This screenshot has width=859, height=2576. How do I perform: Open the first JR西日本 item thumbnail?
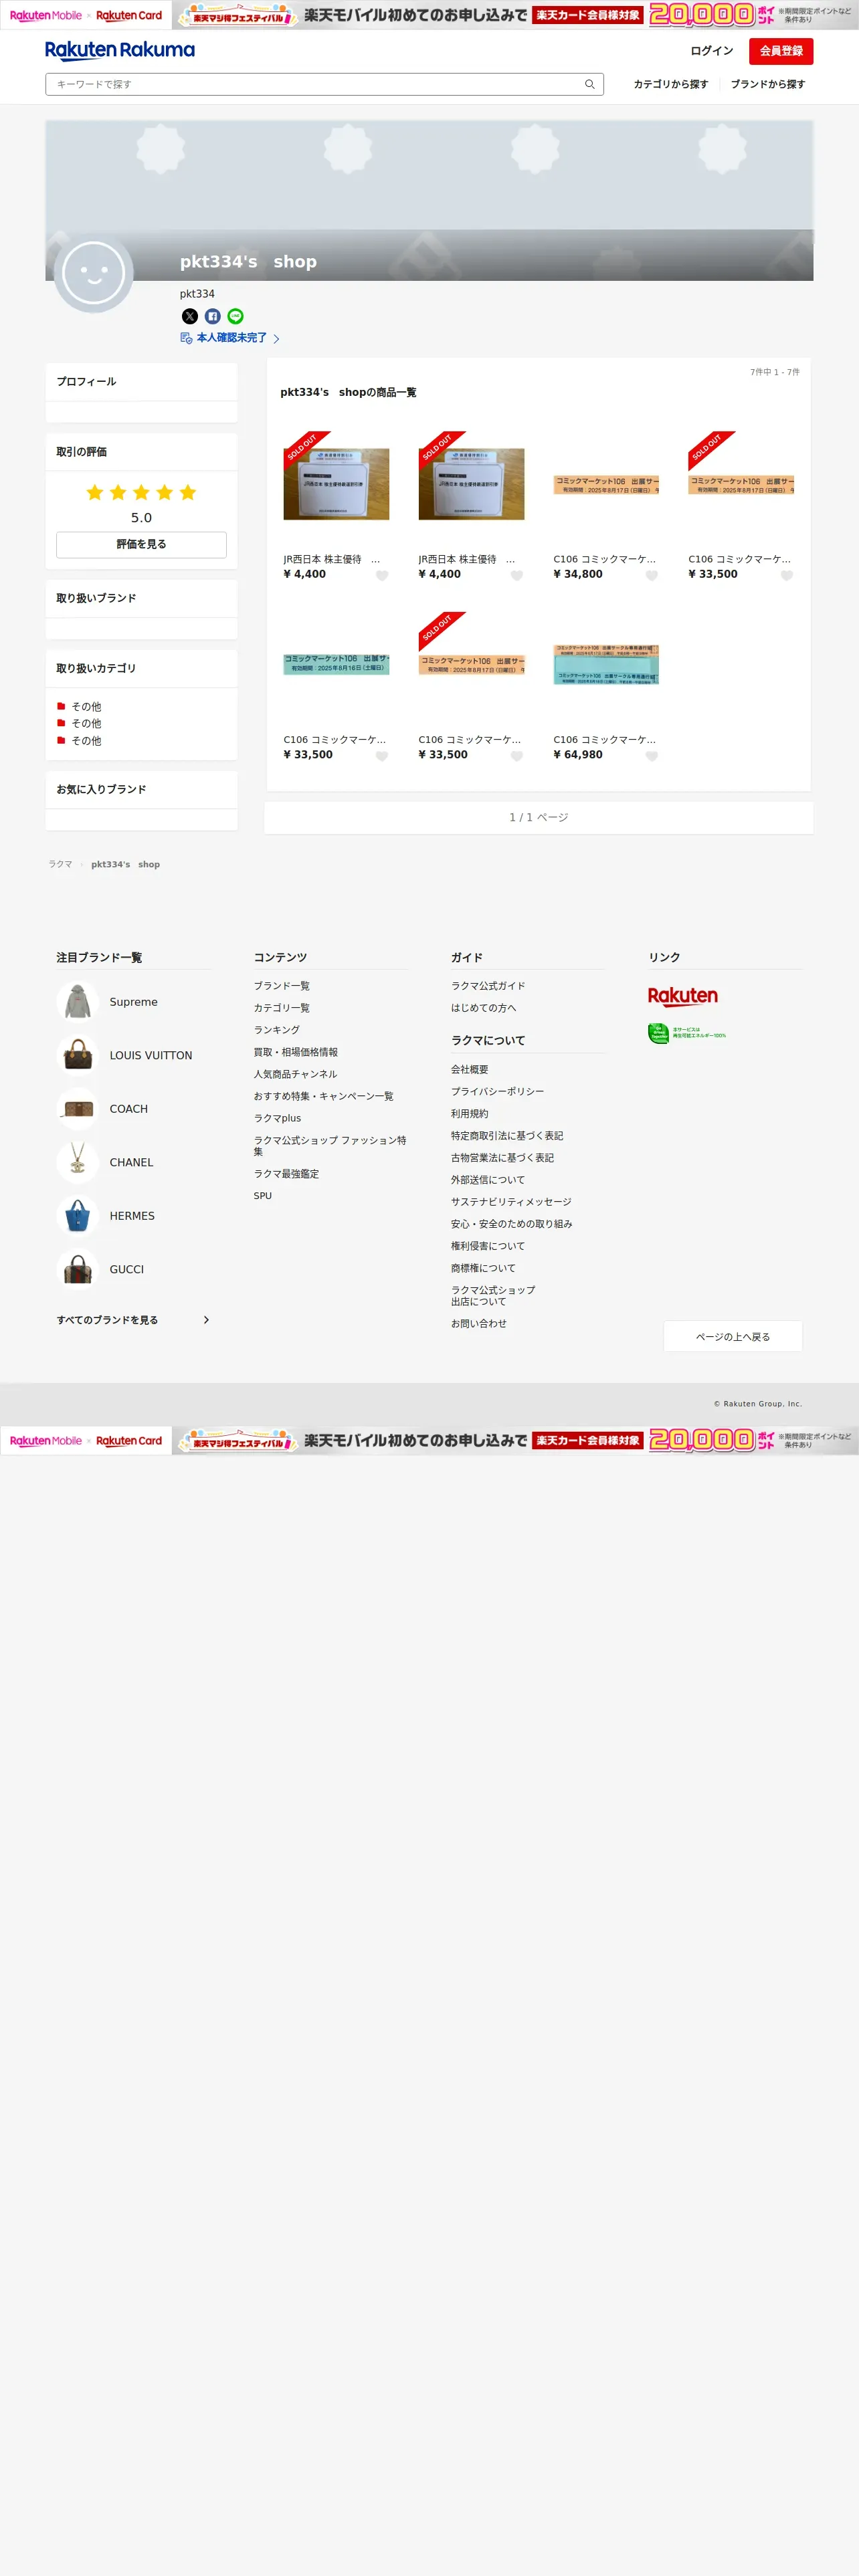click(x=336, y=484)
